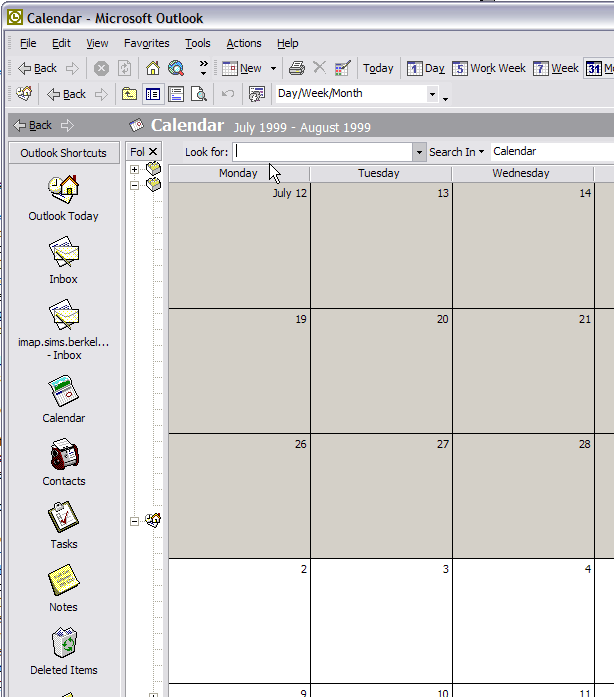Open the Tools menu
Image resolution: width=614 pixels, height=697 pixels.
tap(198, 43)
